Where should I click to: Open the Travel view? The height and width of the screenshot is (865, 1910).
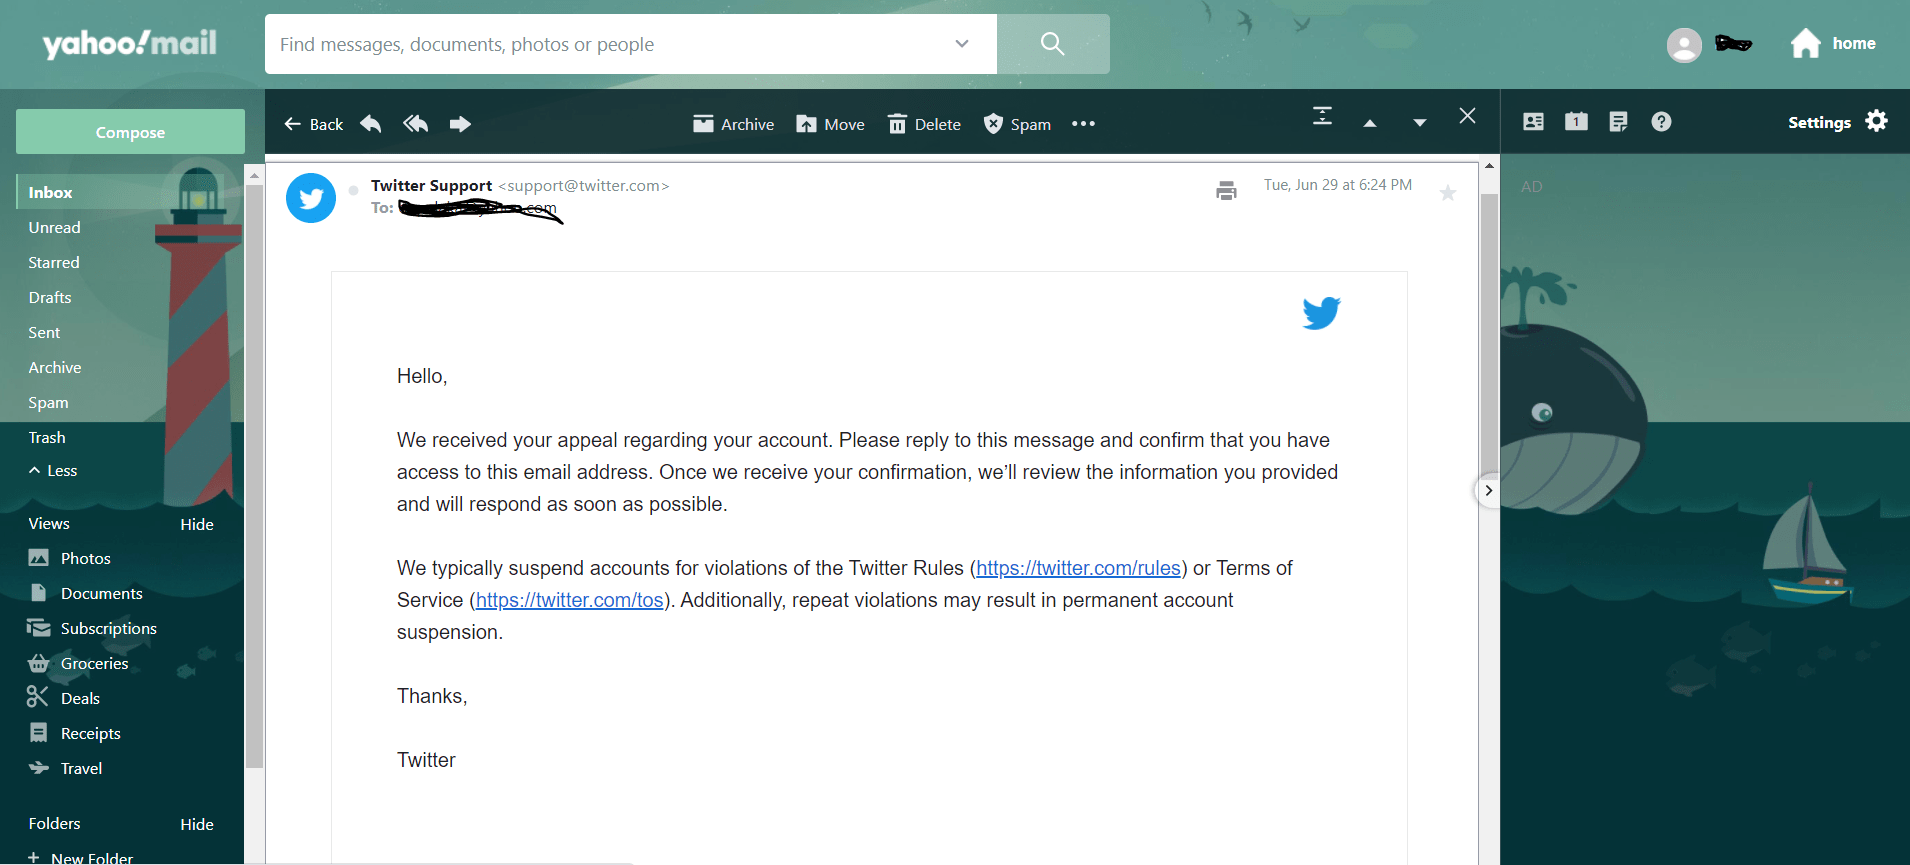(x=66, y=768)
